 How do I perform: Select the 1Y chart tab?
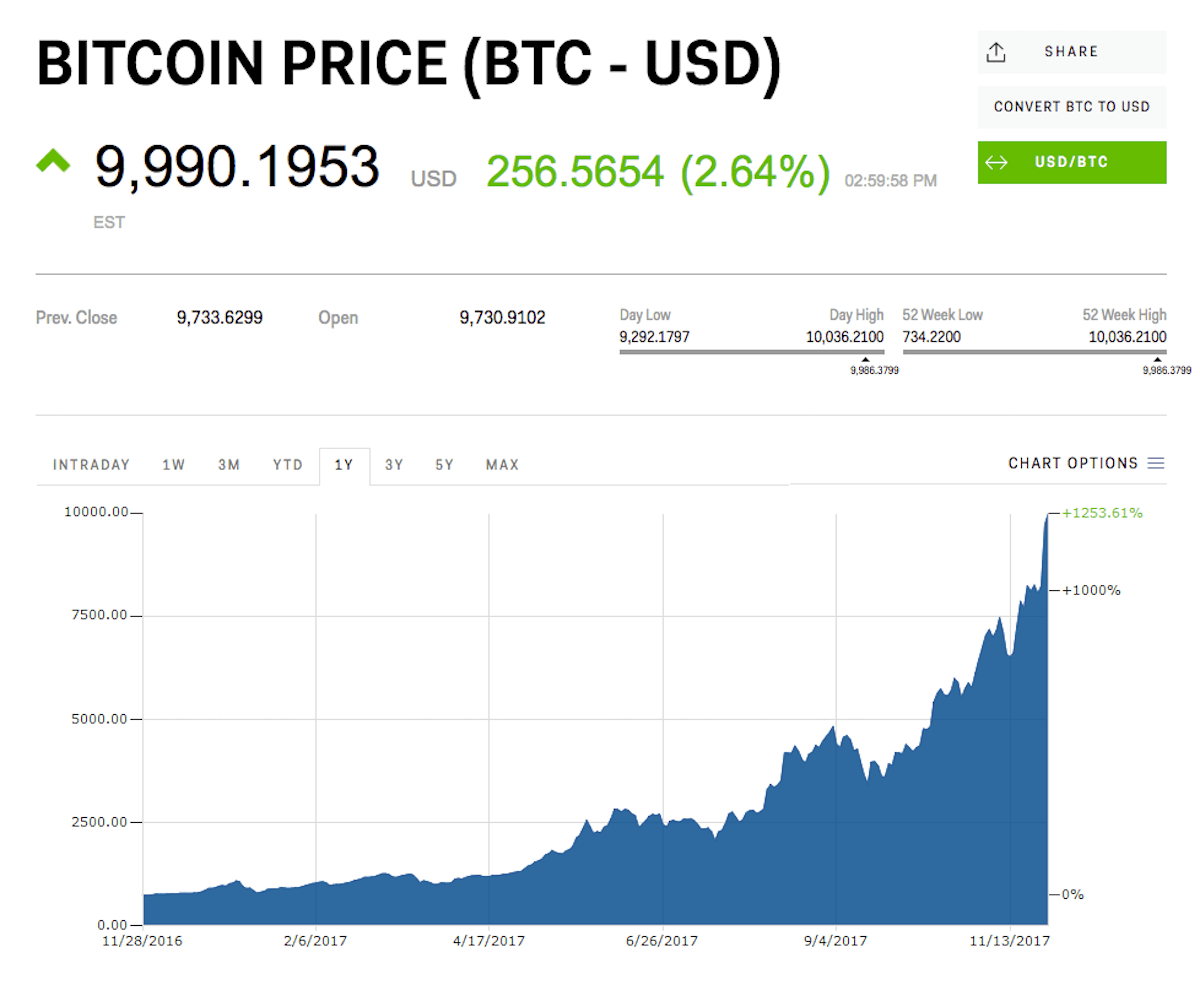pos(344,466)
